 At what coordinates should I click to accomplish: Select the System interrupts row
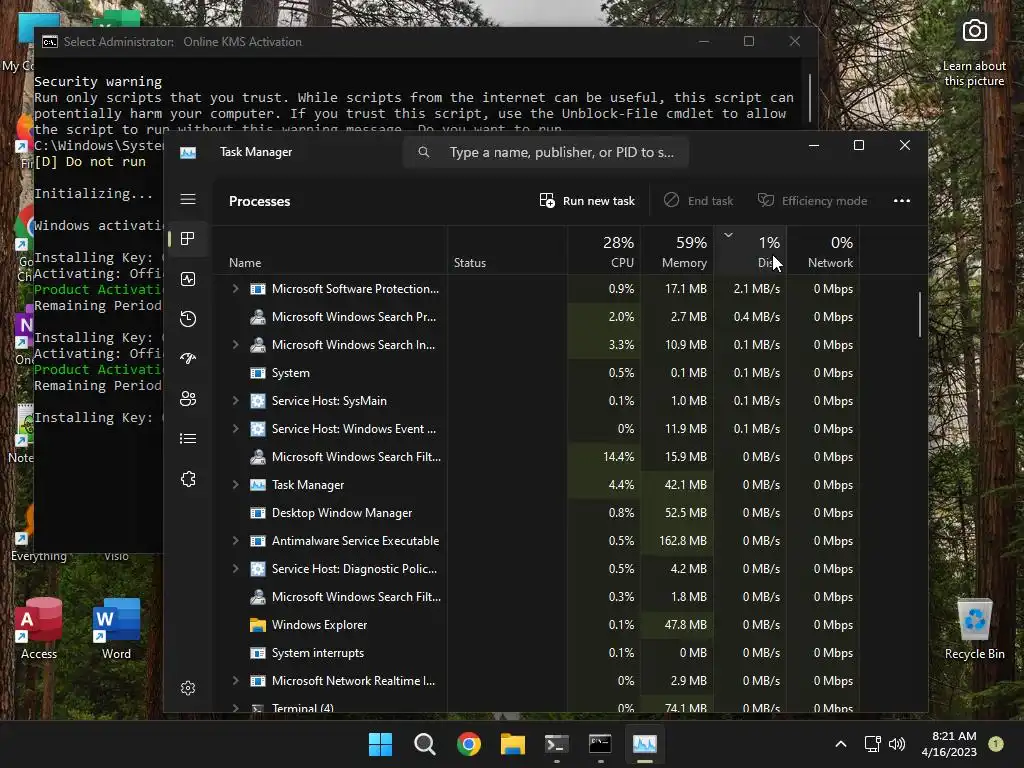pos(536,653)
